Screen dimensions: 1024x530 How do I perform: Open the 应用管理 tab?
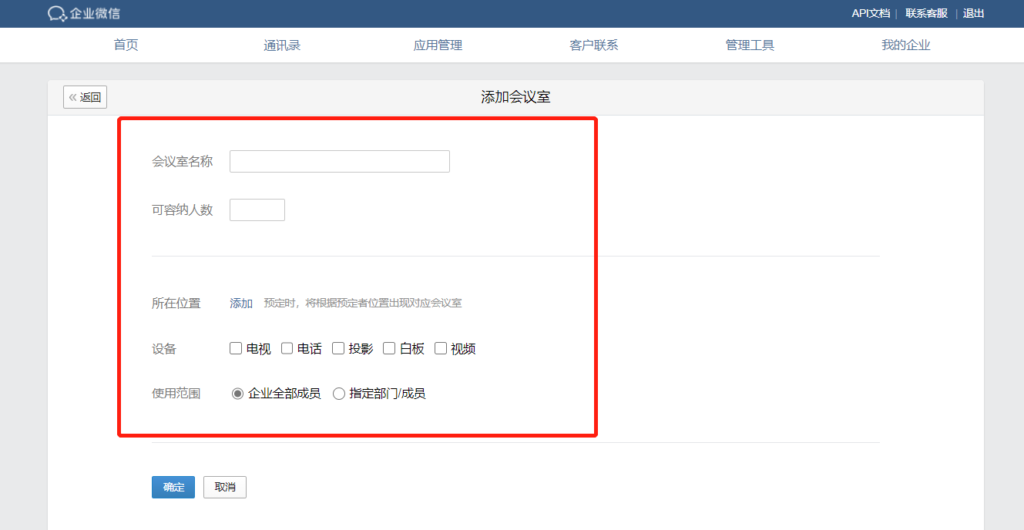click(438, 45)
